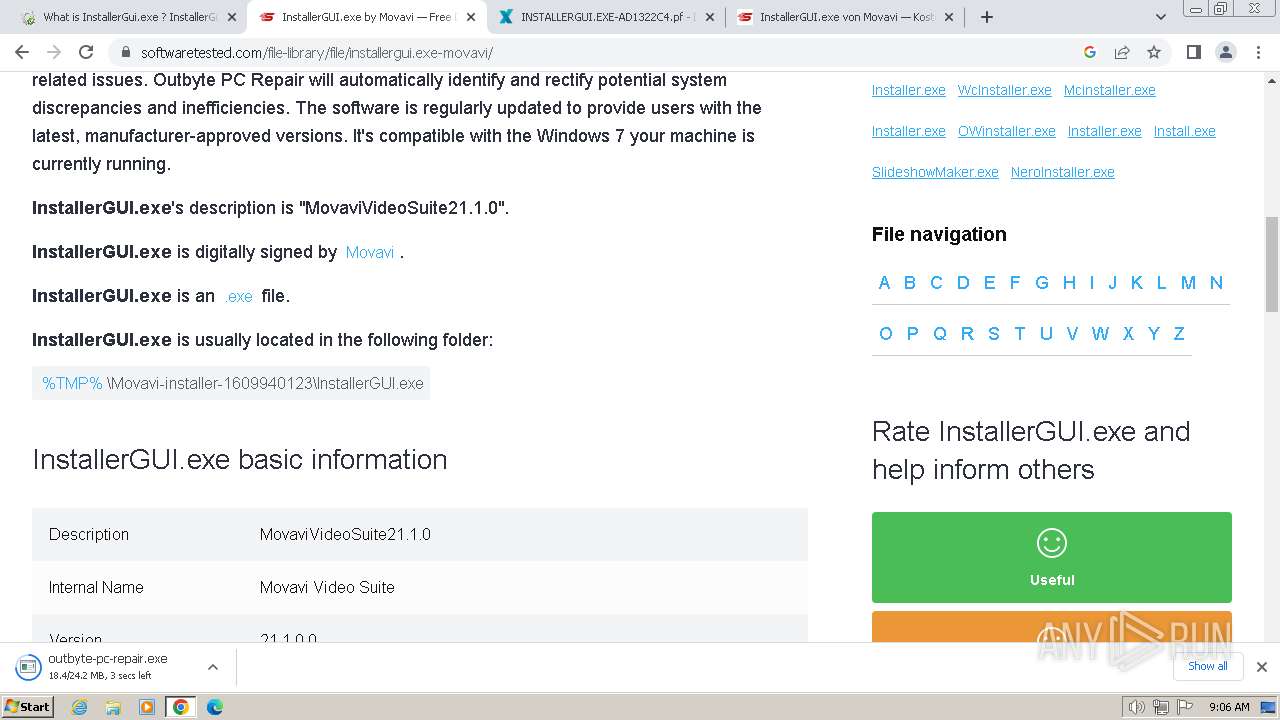Open the Movavi signer link
This screenshot has height=720, width=1280.
tap(370, 252)
